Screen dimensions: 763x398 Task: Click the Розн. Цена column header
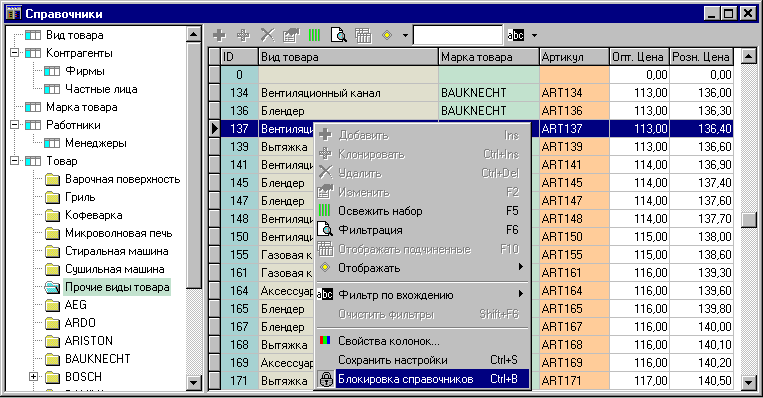(701, 57)
